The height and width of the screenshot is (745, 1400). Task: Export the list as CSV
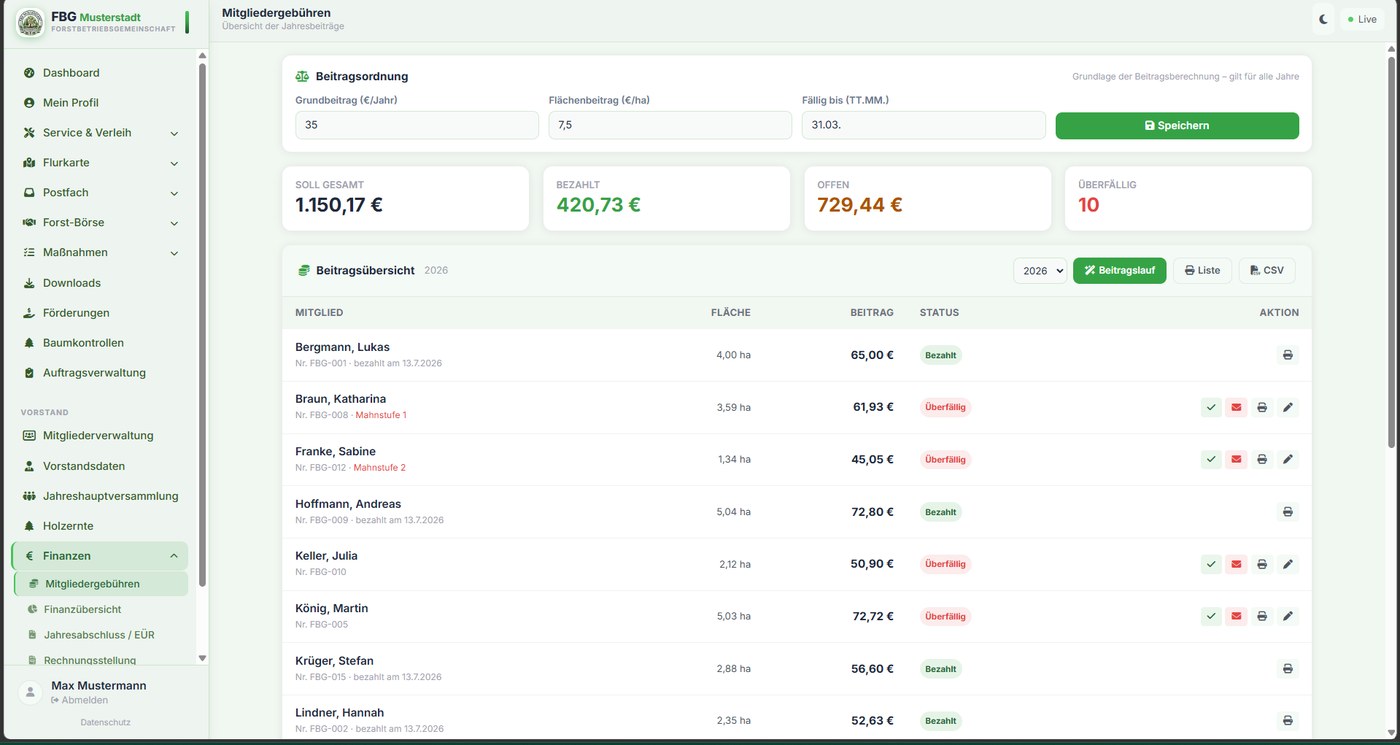click(1267, 271)
